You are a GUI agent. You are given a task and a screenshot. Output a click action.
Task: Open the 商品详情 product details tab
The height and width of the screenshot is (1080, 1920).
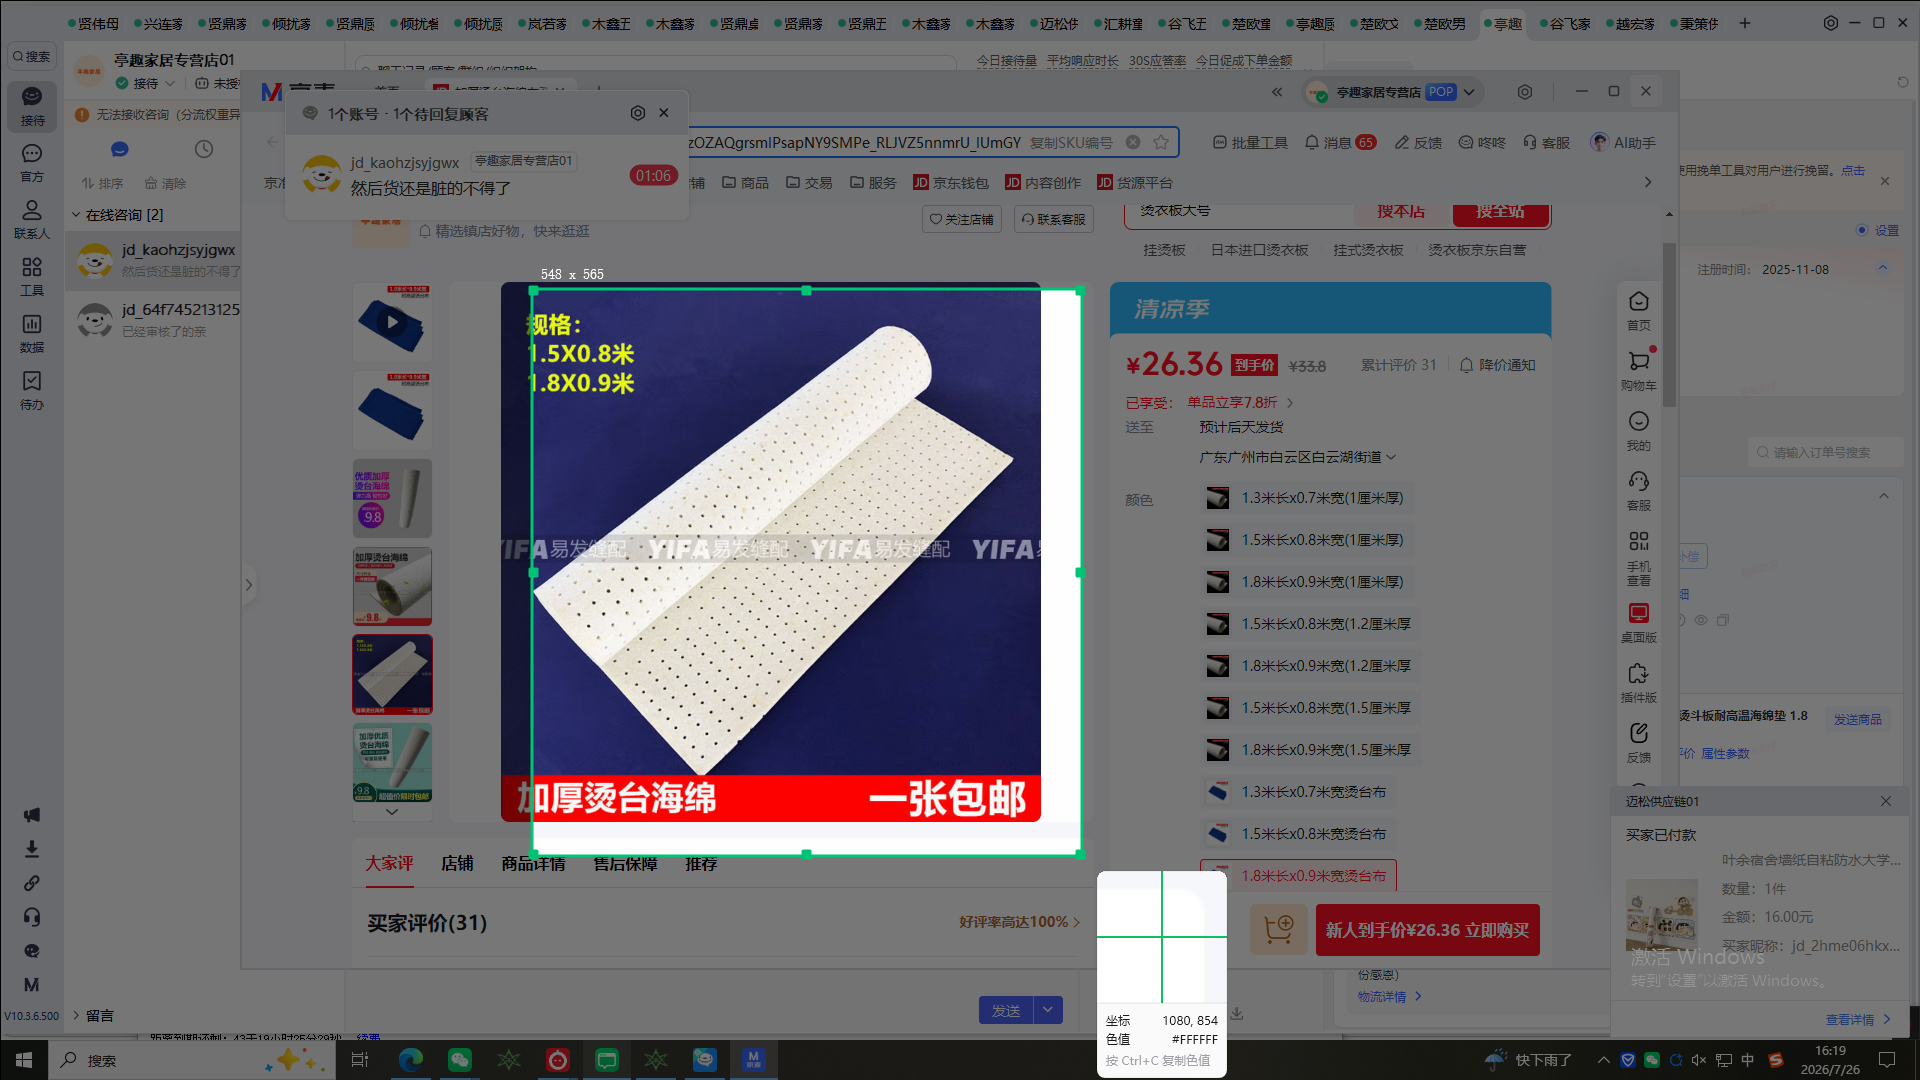(533, 863)
